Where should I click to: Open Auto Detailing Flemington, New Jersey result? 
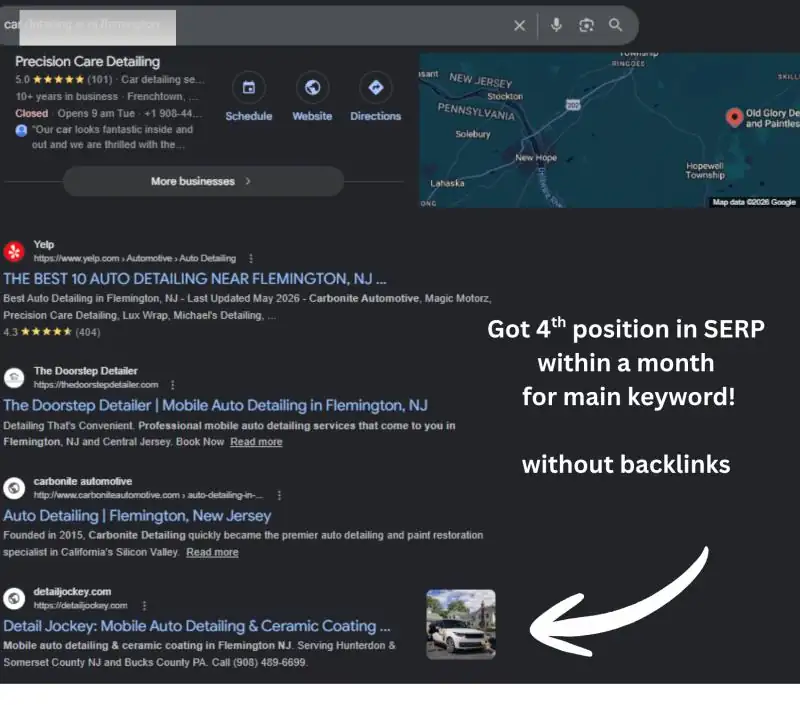[x=137, y=516]
